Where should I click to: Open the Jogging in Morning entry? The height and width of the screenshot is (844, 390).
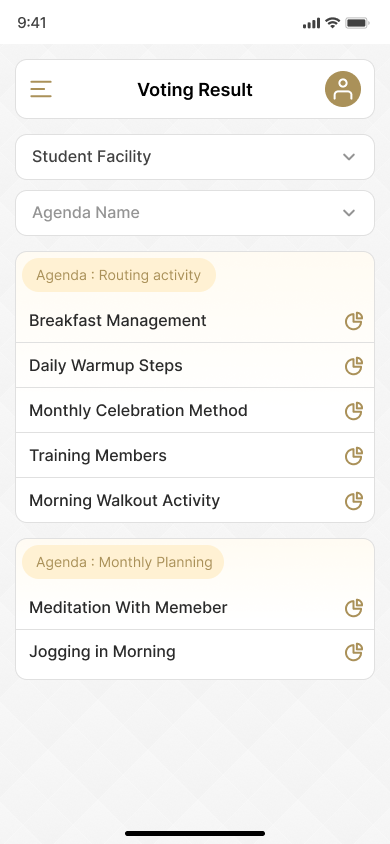(x=195, y=652)
